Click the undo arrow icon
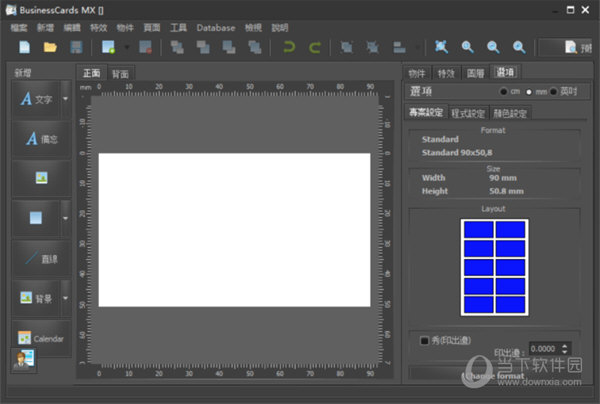The height and width of the screenshot is (404, 600). pos(289,47)
